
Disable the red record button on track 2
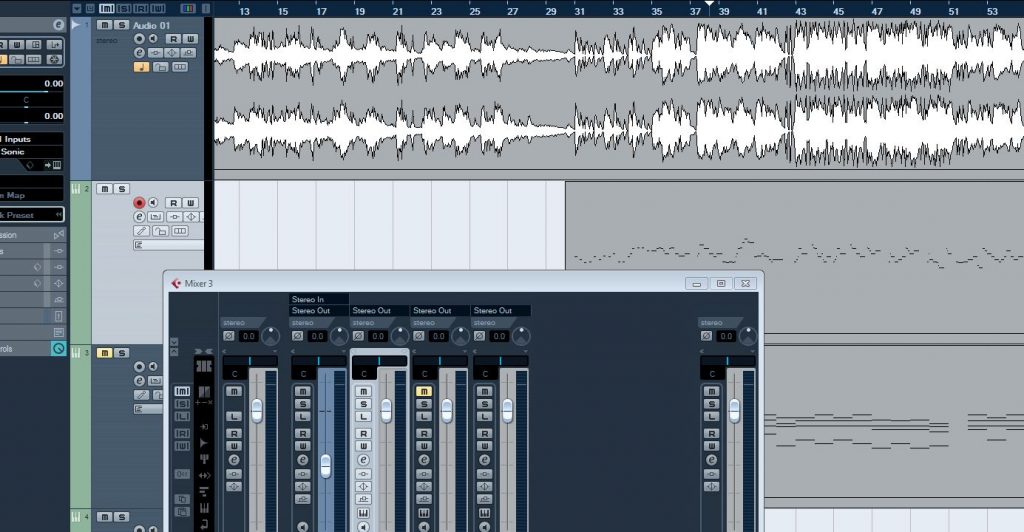pyautogui.click(x=139, y=203)
